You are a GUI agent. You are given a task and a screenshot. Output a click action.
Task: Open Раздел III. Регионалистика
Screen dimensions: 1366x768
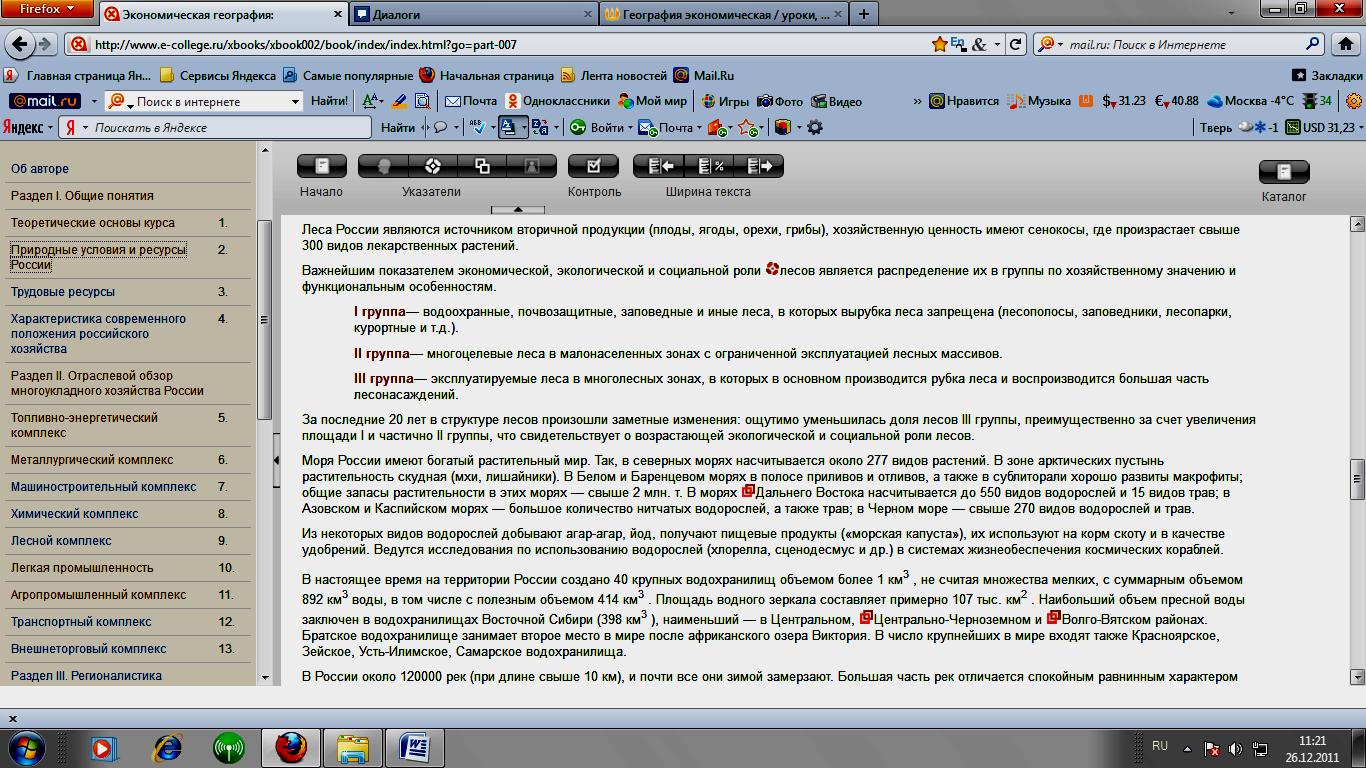click(86, 676)
